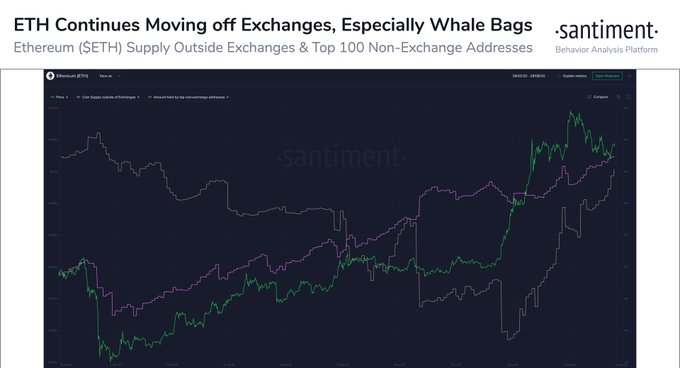This screenshot has width=680, height=368.
Task: Select the Ethereum (ETH) asset title
Action: click(x=72, y=76)
